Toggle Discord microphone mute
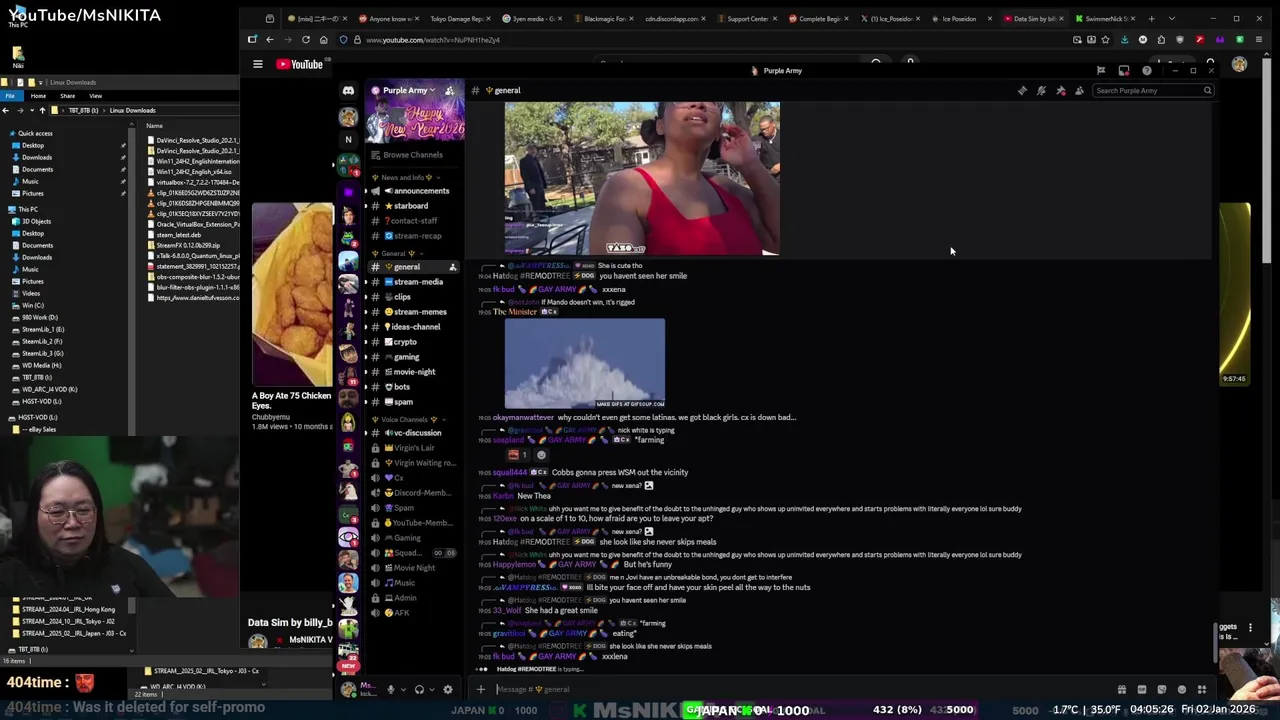Viewport: 1280px width, 720px height. tap(391, 689)
